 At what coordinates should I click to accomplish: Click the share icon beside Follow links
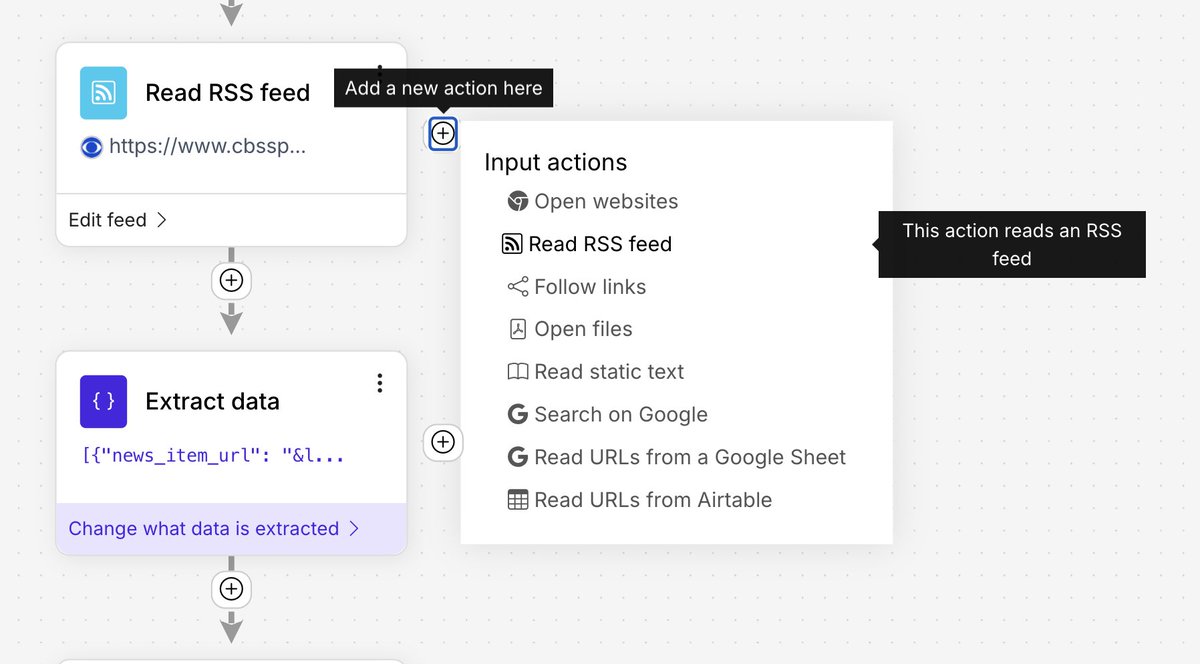(517, 287)
